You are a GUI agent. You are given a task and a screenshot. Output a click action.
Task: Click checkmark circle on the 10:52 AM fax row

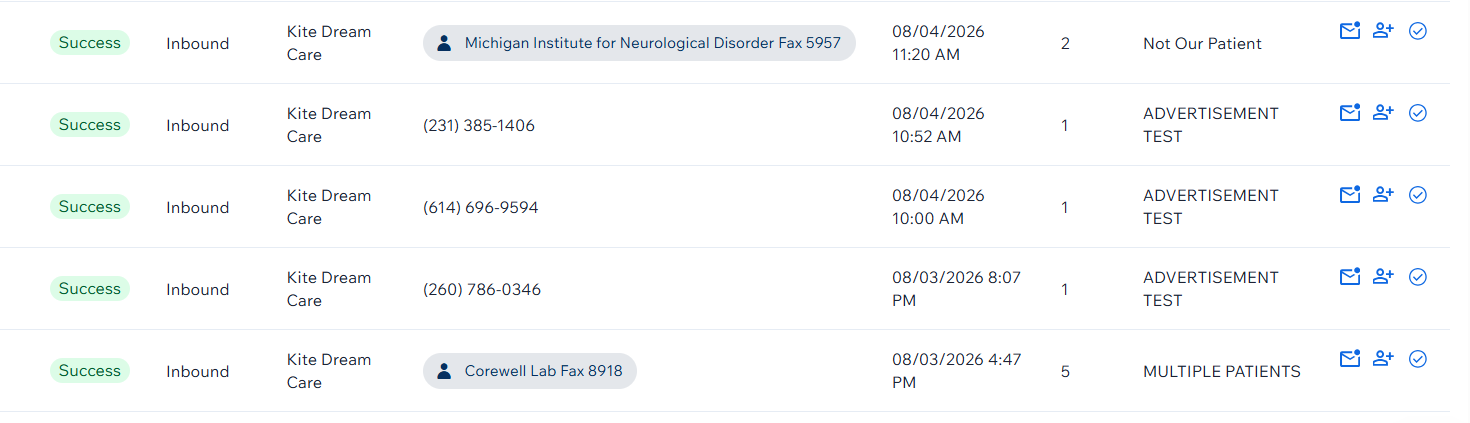(1417, 113)
